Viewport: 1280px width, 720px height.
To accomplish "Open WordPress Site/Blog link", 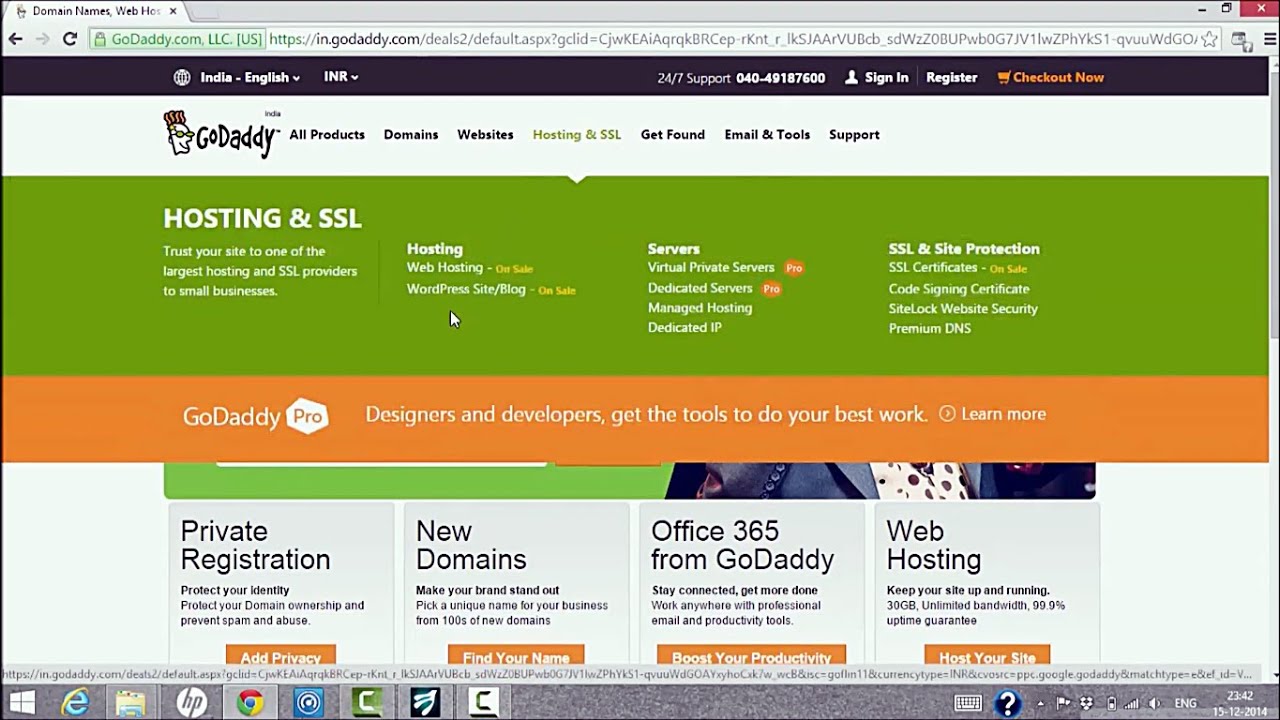I will pyautogui.click(x=466, y=289).
